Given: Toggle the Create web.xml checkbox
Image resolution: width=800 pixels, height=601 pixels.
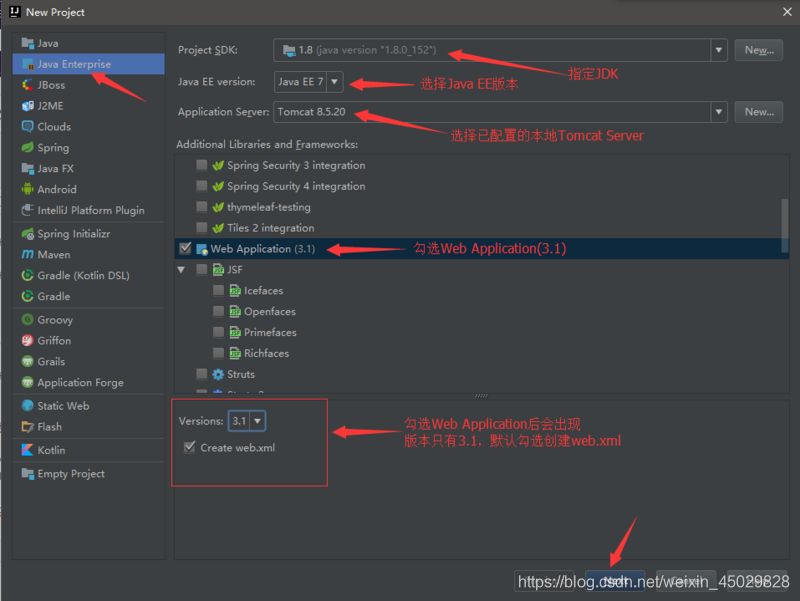Looking at the screenshot, I should coord(190,447).
